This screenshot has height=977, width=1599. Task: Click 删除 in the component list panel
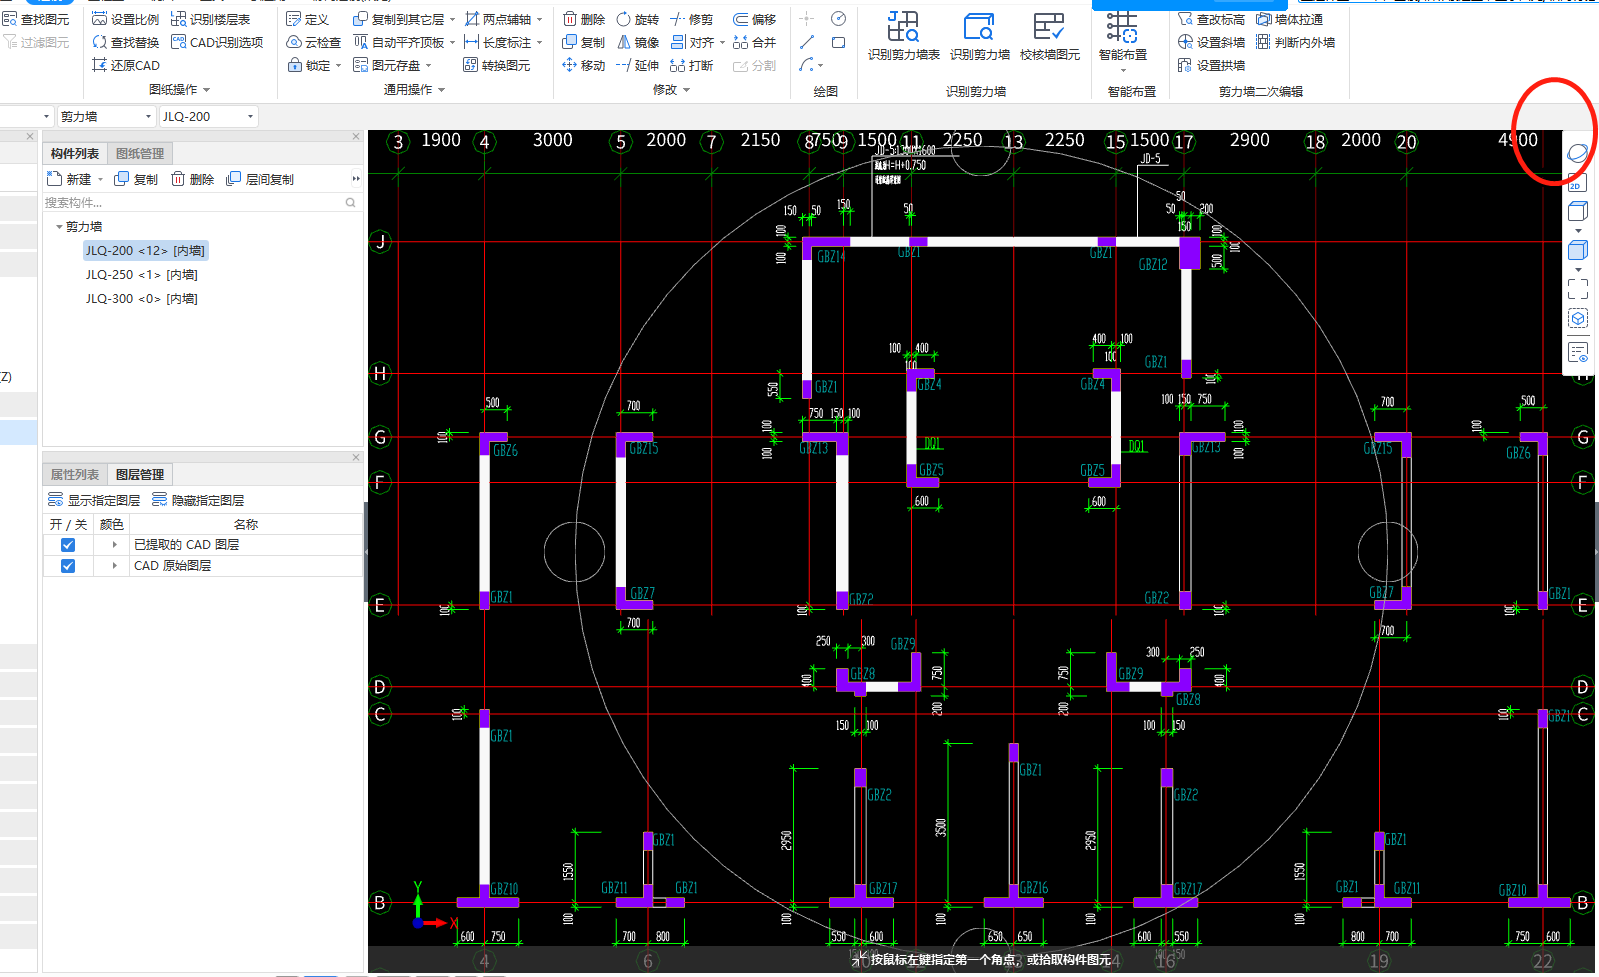point(192,180)
